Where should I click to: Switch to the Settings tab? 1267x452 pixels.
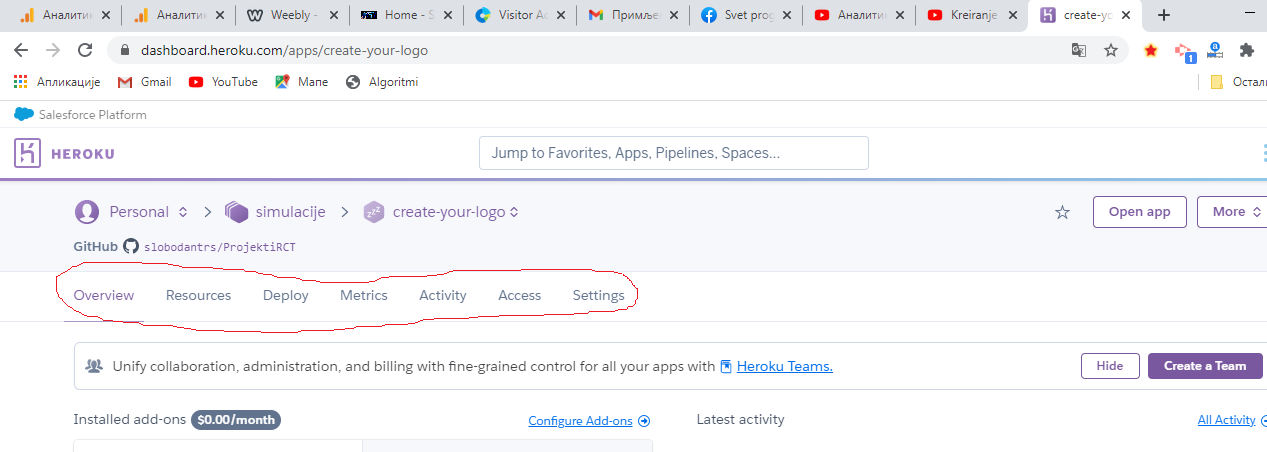click(x=599, y=295)
